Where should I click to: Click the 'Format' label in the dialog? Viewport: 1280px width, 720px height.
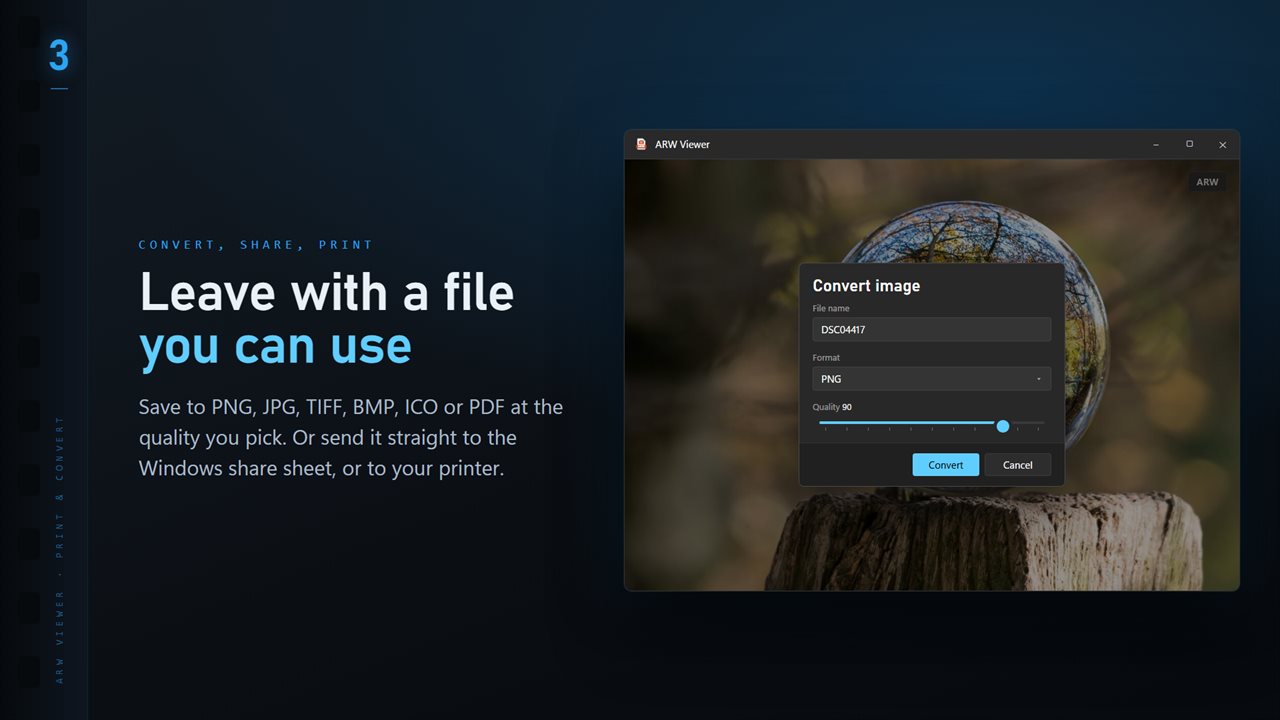pyautogui.click(x=826, y=358)
